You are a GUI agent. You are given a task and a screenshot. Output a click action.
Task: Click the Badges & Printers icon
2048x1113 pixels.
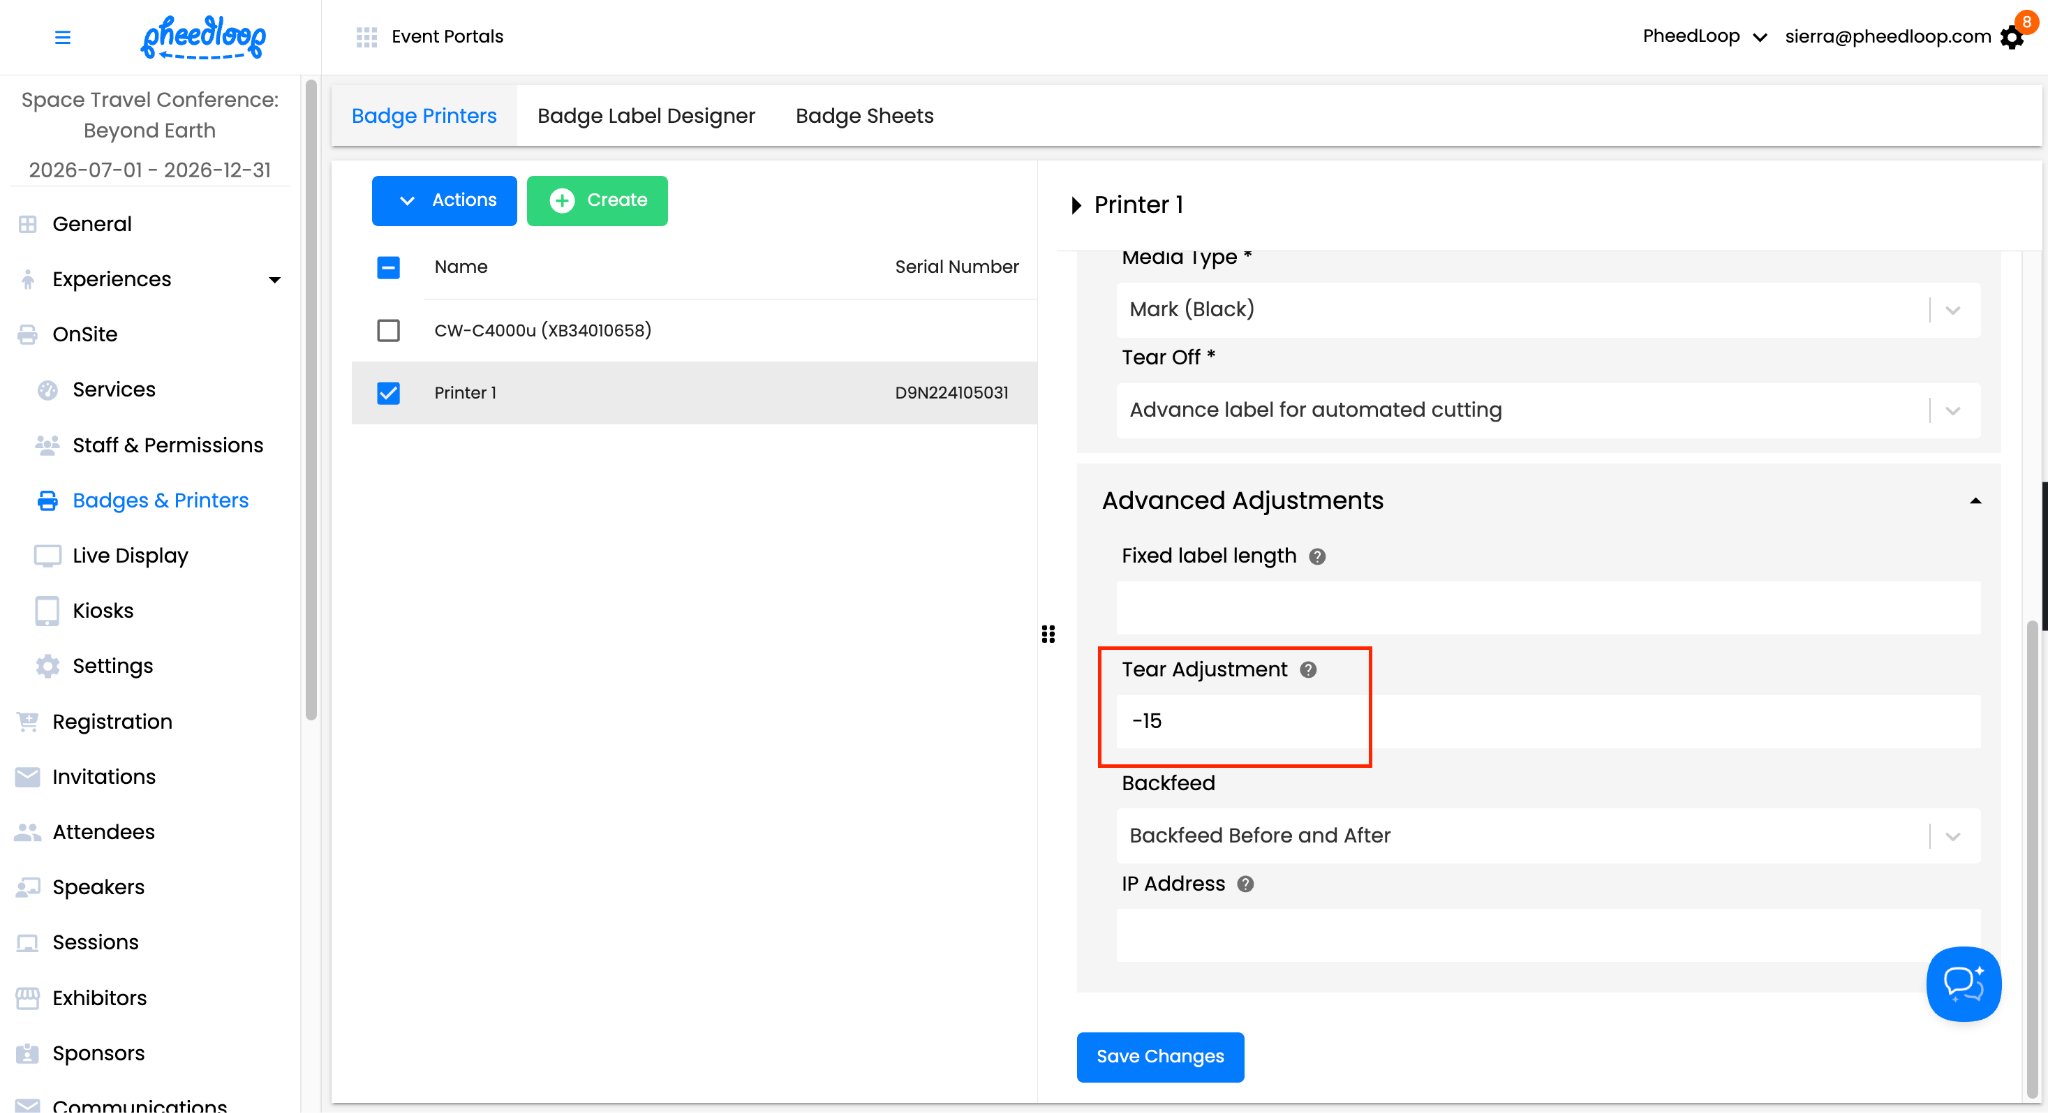tap(47, 501)
